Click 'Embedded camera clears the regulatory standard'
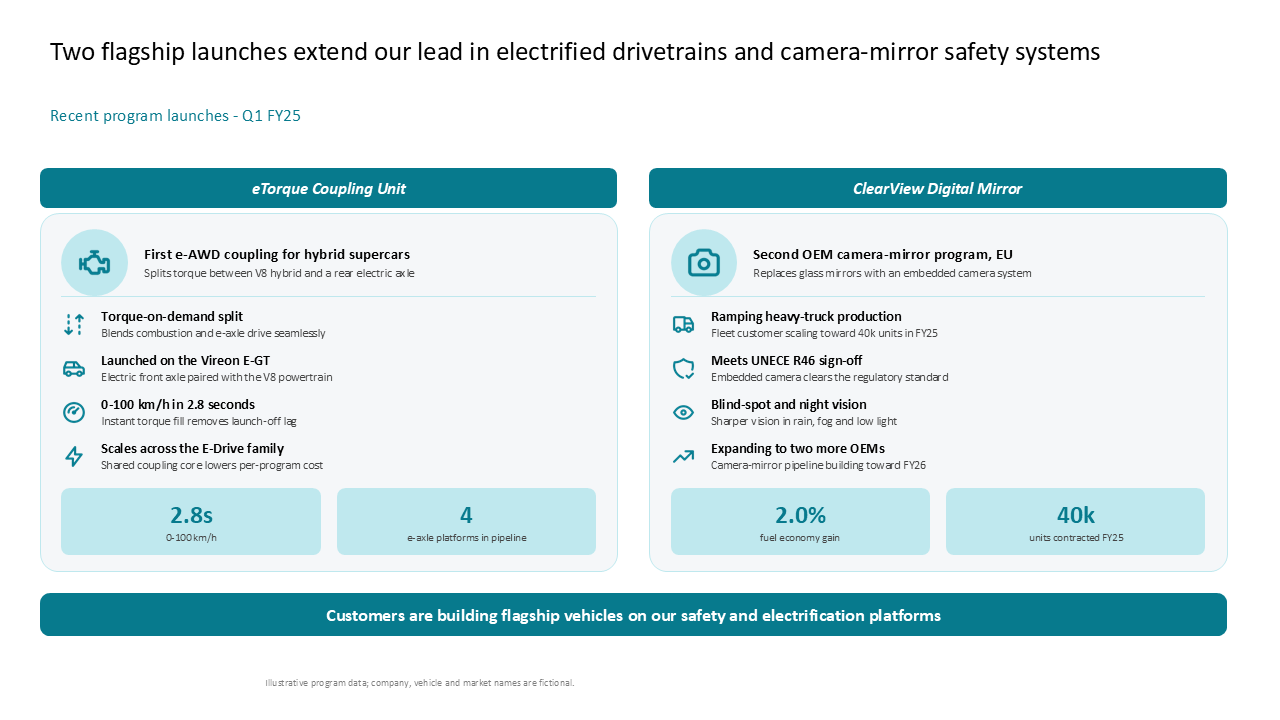This screenshot has height=720, width=1280. pos(829,377)
